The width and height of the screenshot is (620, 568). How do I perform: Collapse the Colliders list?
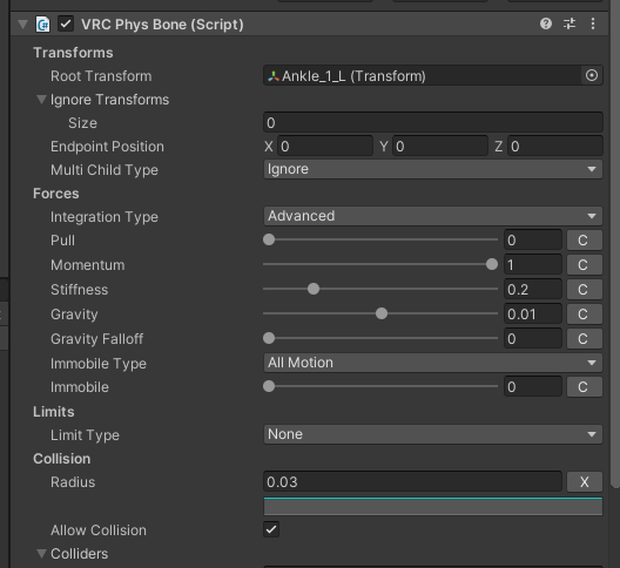[x=41, y=553]
